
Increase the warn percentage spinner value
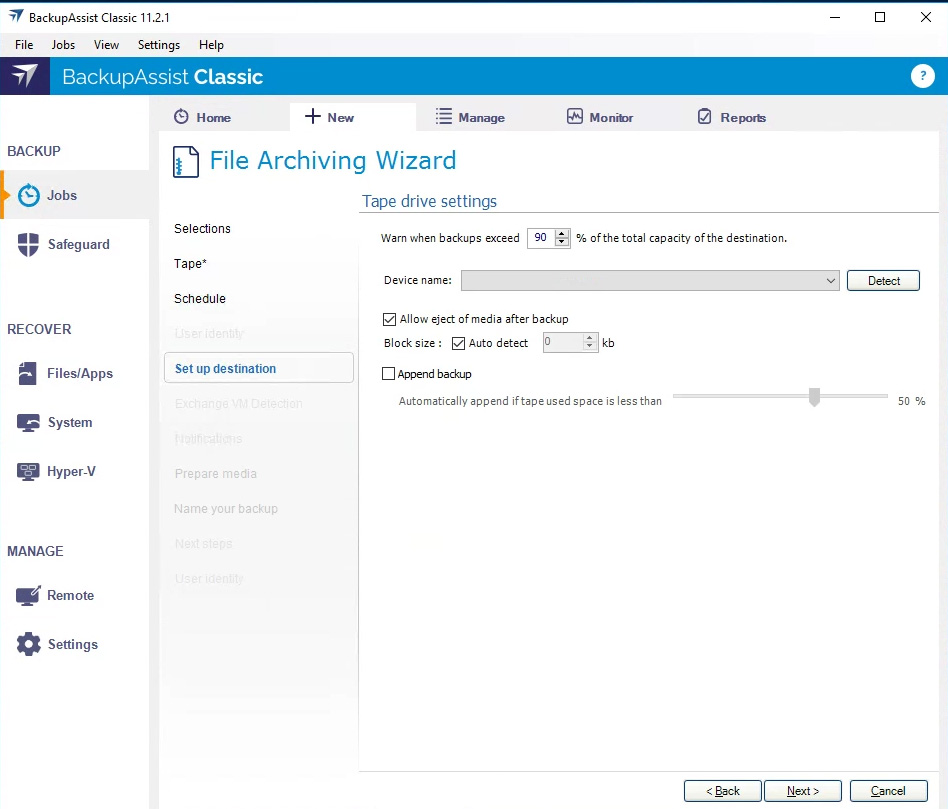point(562,234)
